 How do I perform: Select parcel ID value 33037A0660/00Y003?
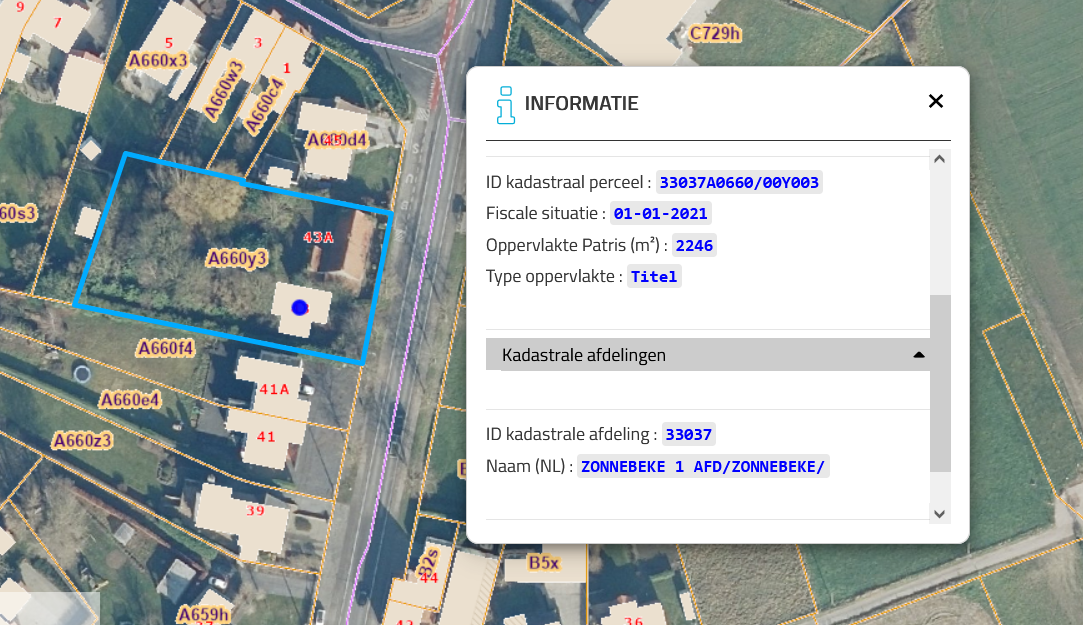point(739,182)
